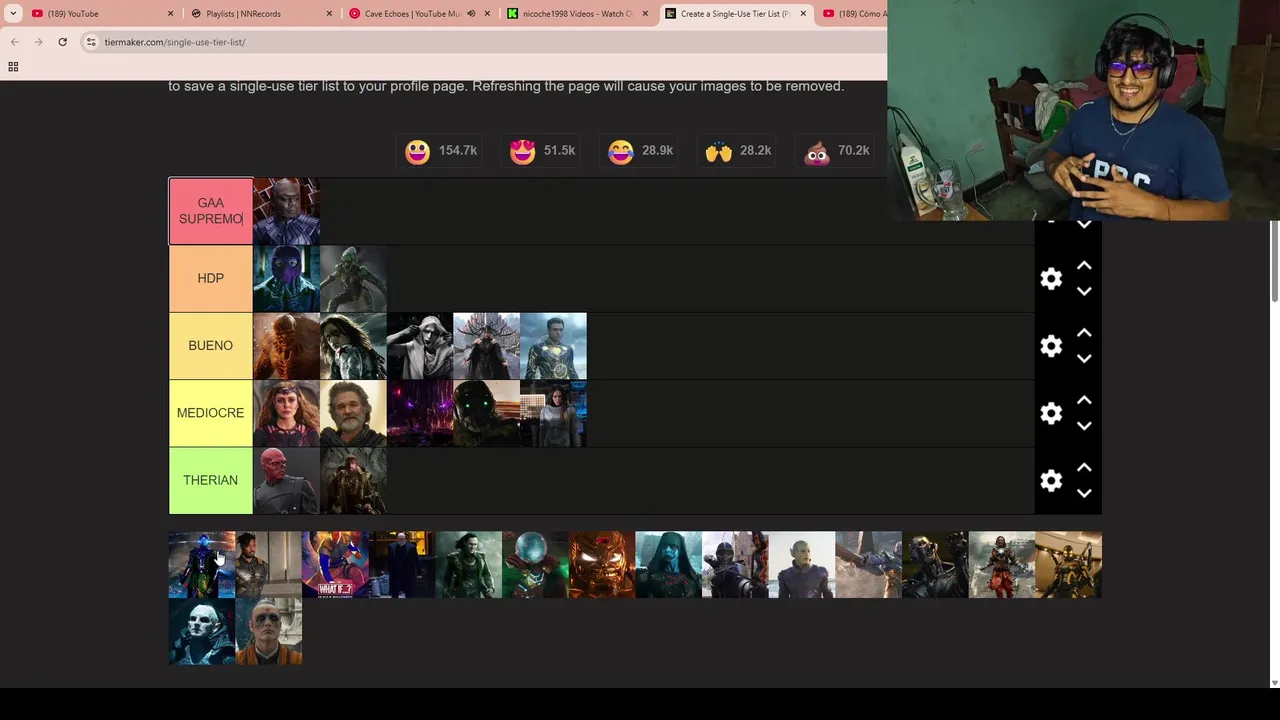Switch to the (189) YouTube tab

pyautogui.click(x=103, y=14)
